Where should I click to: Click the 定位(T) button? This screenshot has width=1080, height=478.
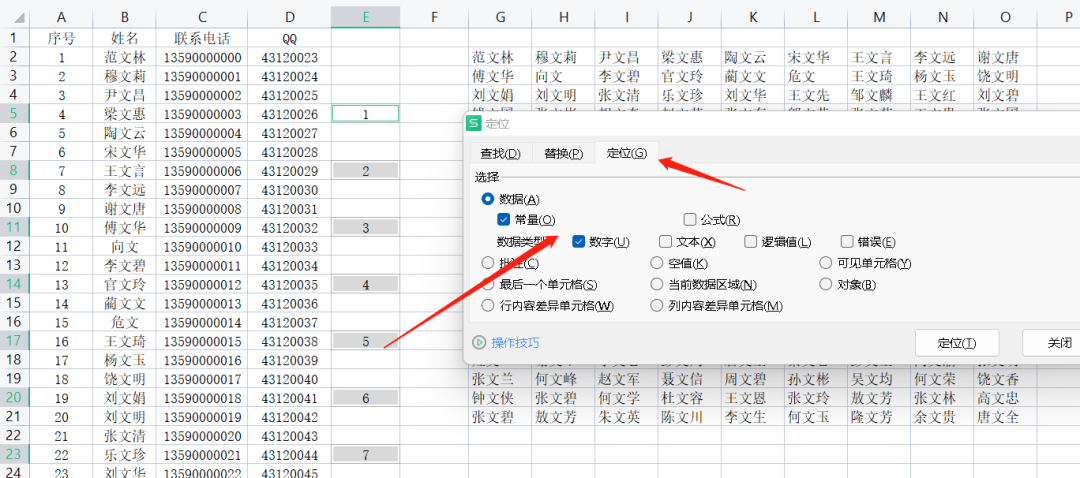[957, 343]
